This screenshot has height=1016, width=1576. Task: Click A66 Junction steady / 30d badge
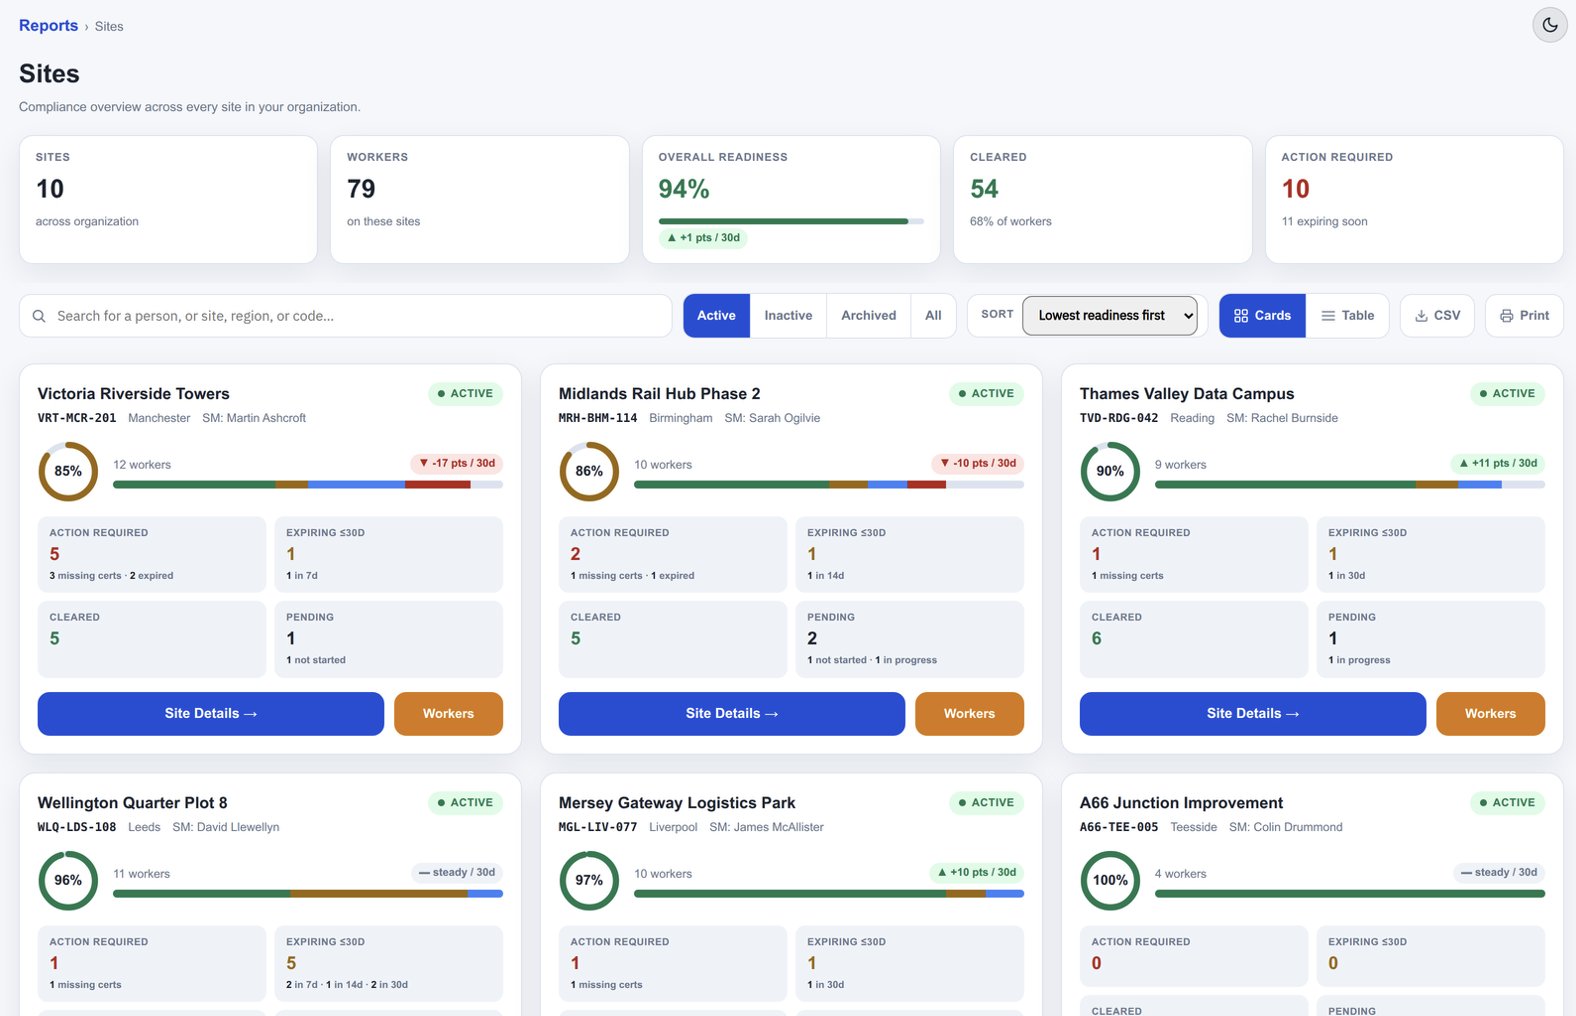coord(1498,872)
